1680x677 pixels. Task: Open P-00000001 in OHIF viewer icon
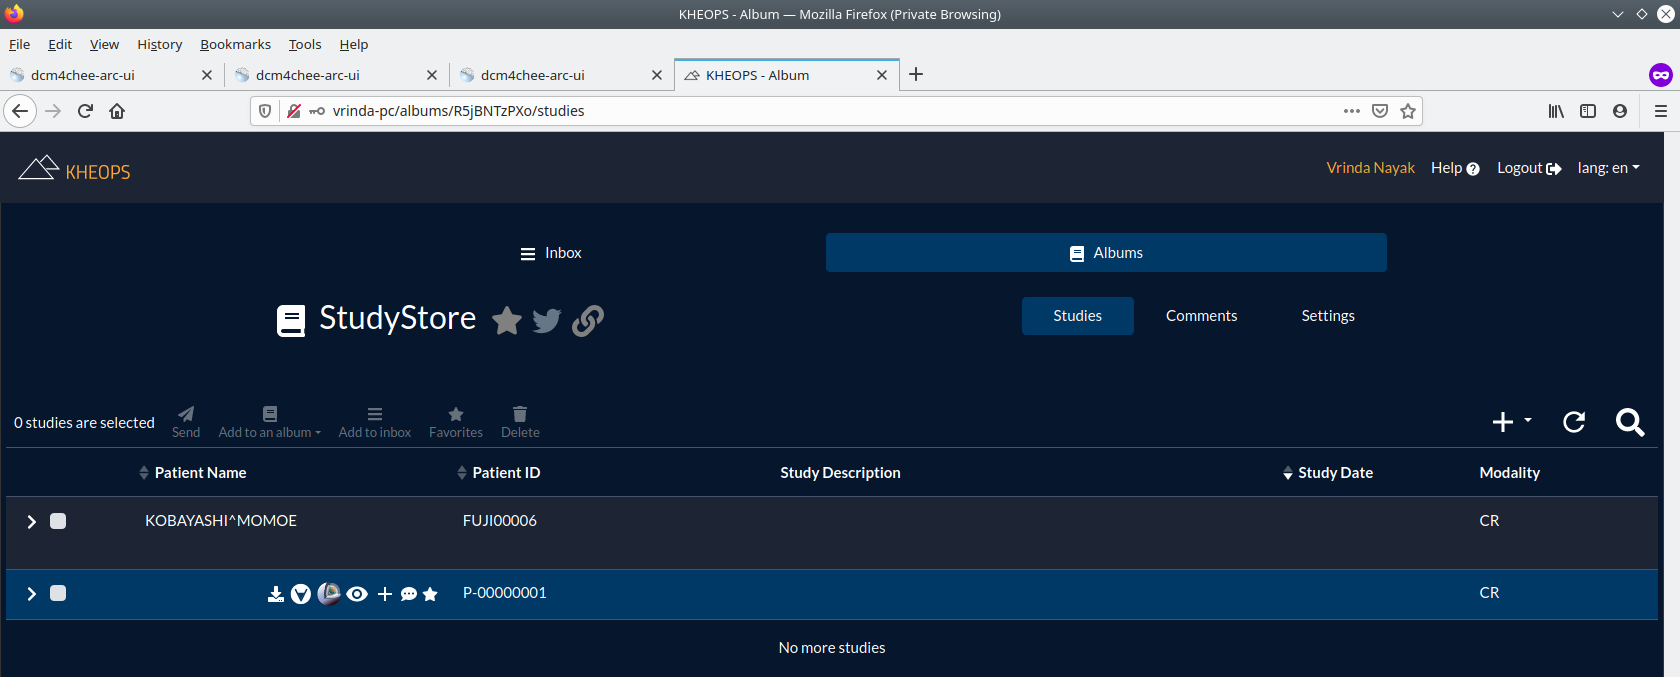301,594
